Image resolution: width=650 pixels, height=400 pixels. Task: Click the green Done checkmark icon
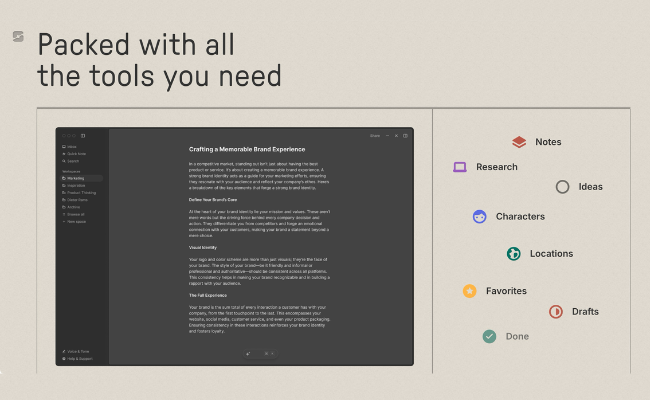(x=489, y=337)
